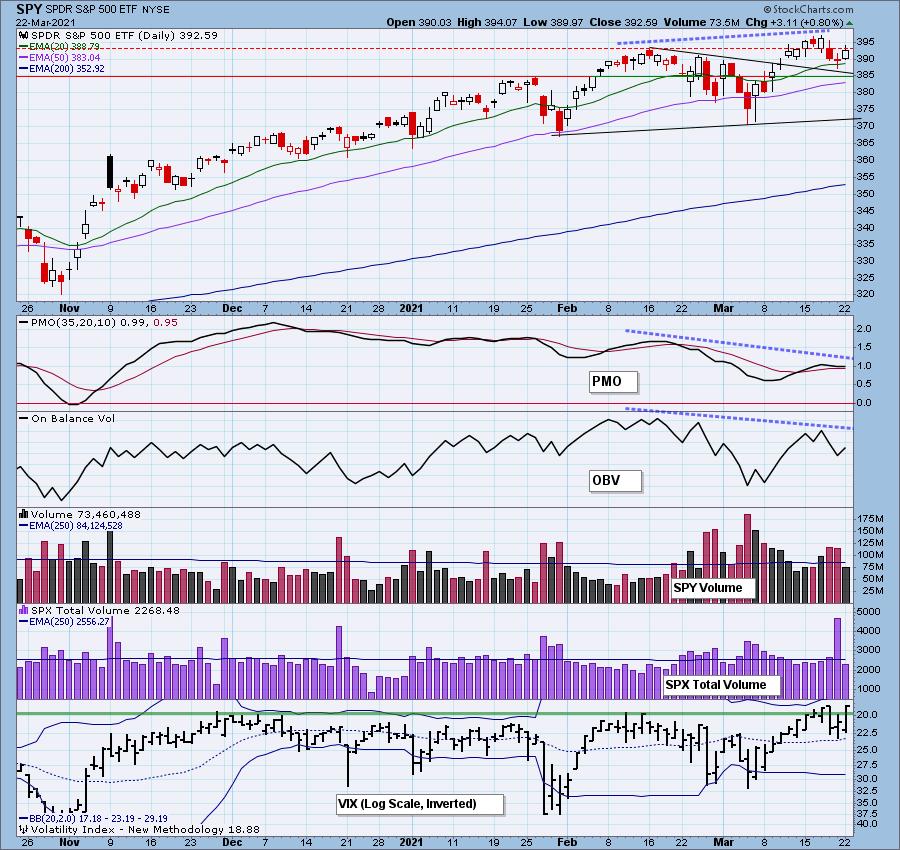Select the High 394.07 value
This screenshot has width=900, height=850.
[x=487, y=22]
